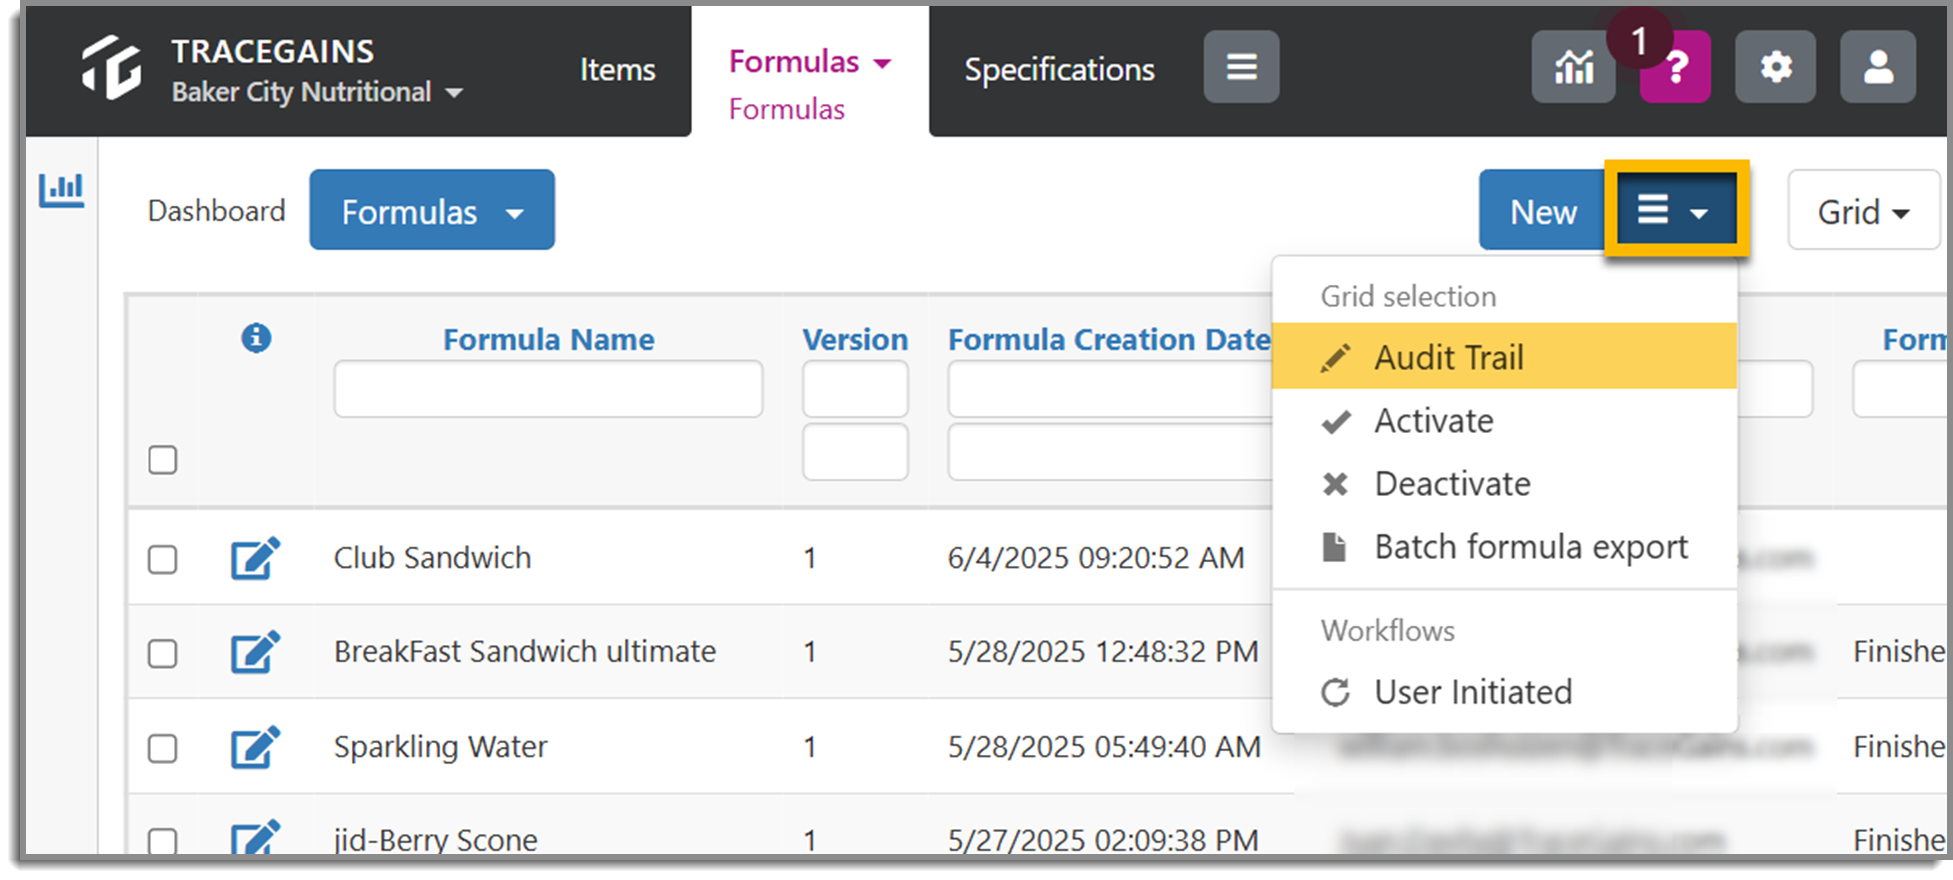Select User Initiated workflow option
1953x880 pixels.
[x=1504, y=692]
